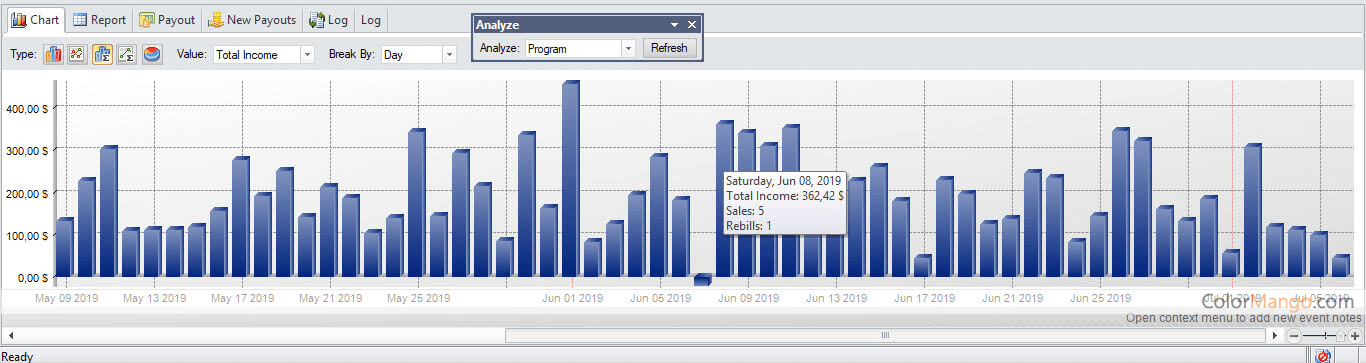Click the zoom in plus button
The image size is (1366, 363).
click(x=1355, y=336)
